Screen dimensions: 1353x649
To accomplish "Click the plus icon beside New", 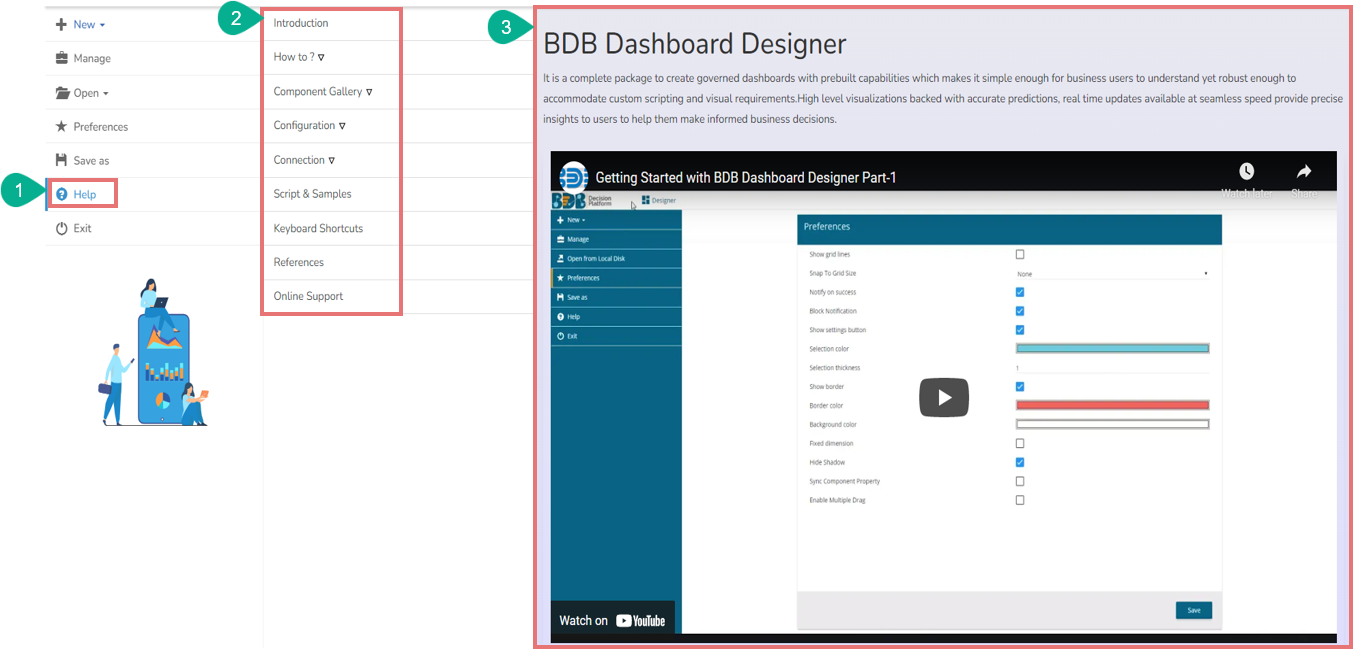I will pos(61,24).
